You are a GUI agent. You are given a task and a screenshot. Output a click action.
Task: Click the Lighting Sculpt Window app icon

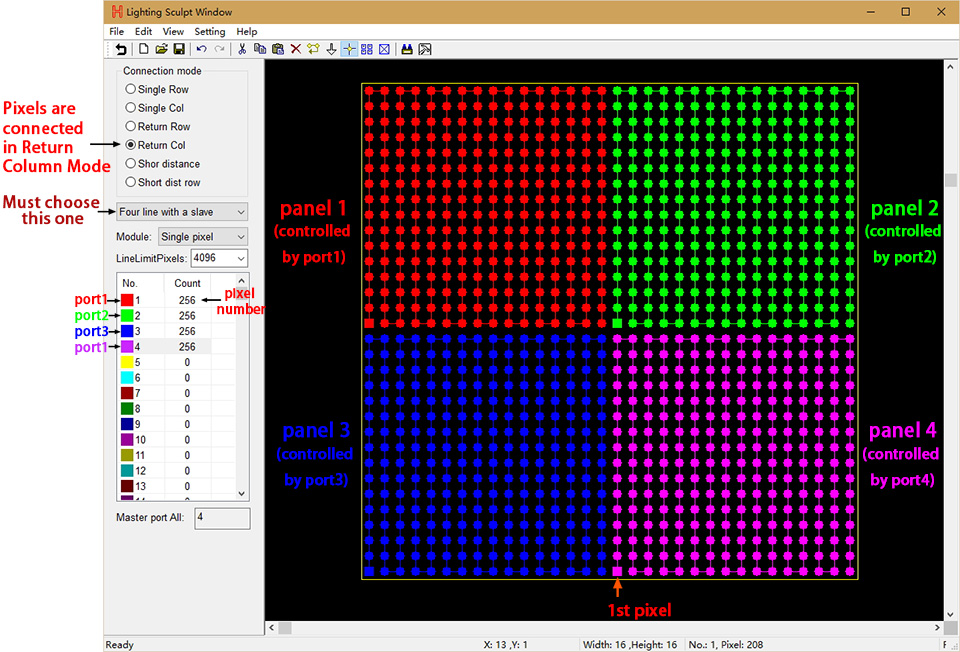click(116, 12)
